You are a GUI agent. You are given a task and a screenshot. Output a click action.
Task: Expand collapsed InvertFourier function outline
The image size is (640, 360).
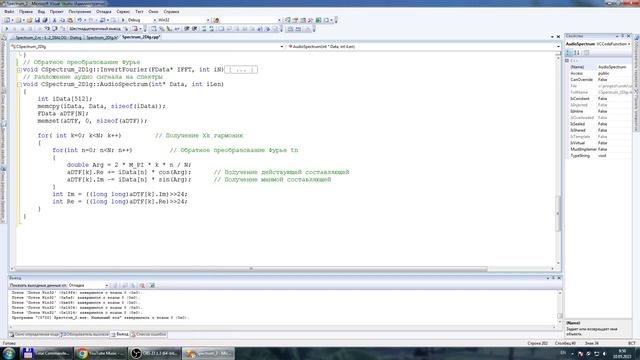(x=19, y=70)
